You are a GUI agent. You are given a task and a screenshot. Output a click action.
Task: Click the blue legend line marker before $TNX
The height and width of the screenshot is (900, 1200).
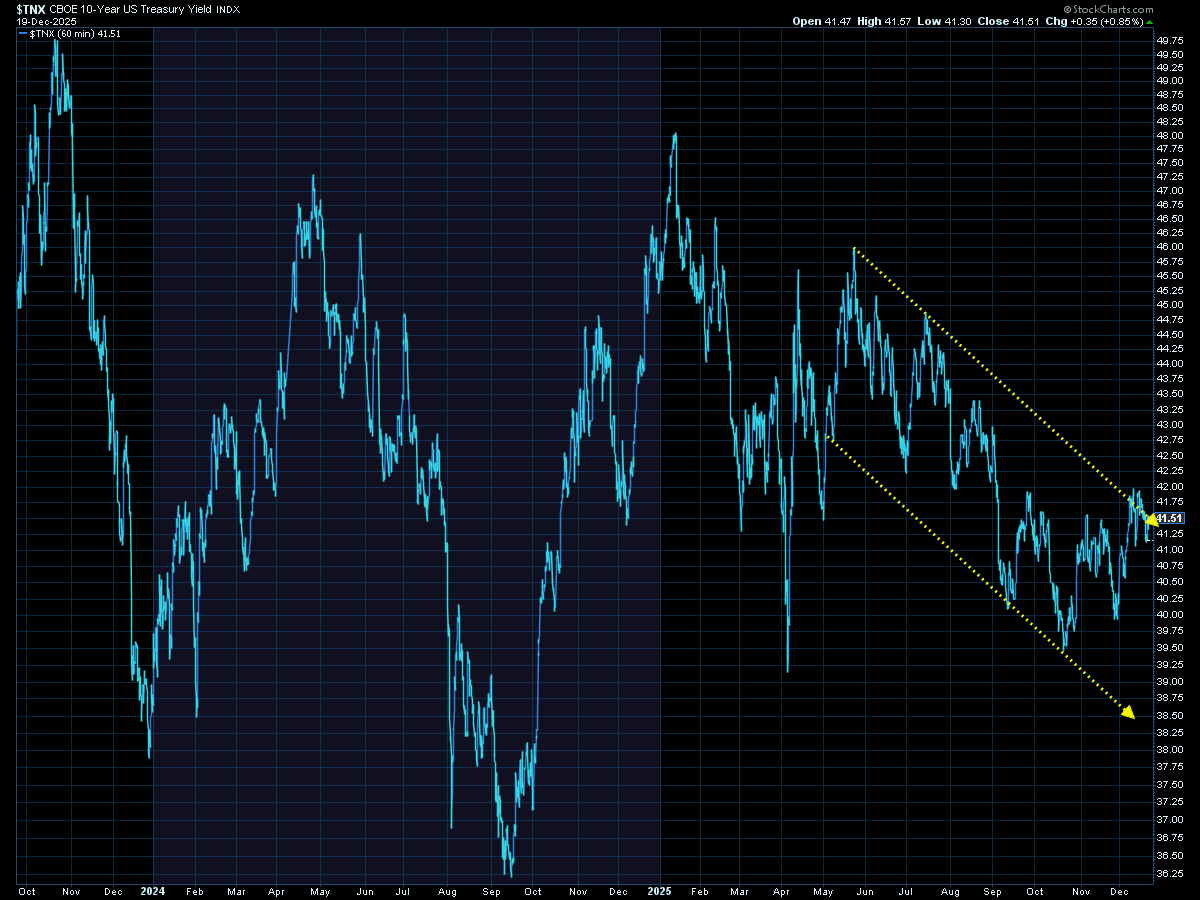pos(23,34)
